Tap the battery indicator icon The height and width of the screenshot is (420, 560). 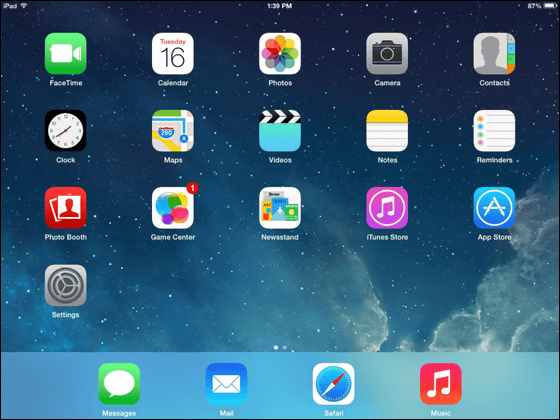click(550, 6)
